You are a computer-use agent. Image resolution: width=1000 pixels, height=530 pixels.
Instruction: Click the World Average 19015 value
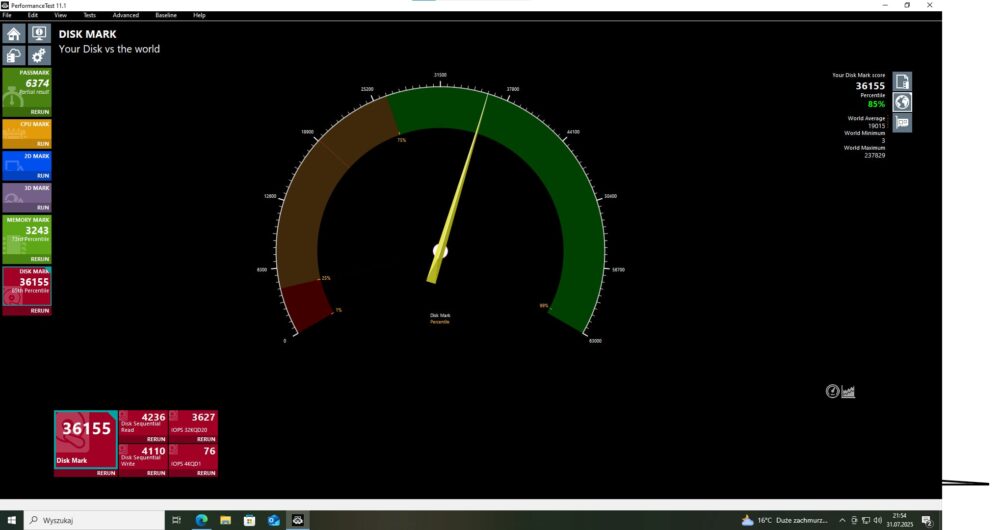pyautogui.click(x=876, y=126)
